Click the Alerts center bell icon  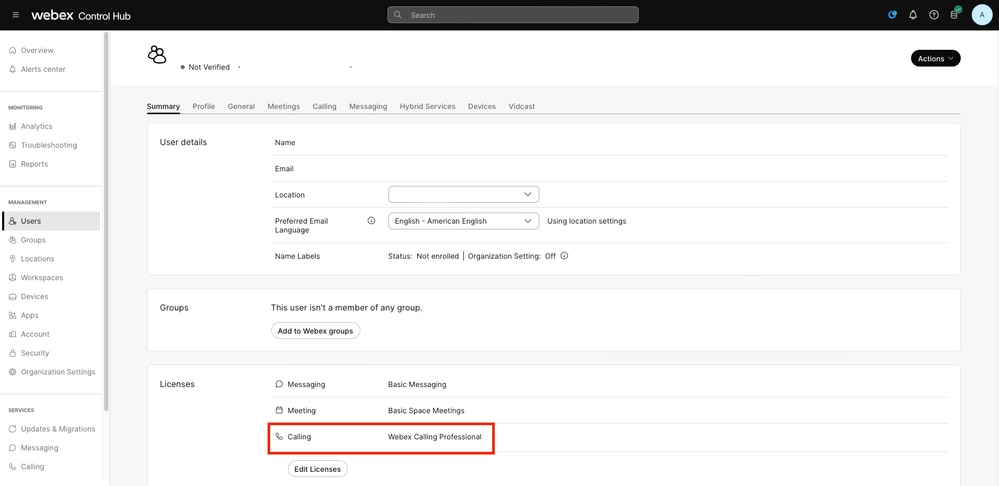13,69
